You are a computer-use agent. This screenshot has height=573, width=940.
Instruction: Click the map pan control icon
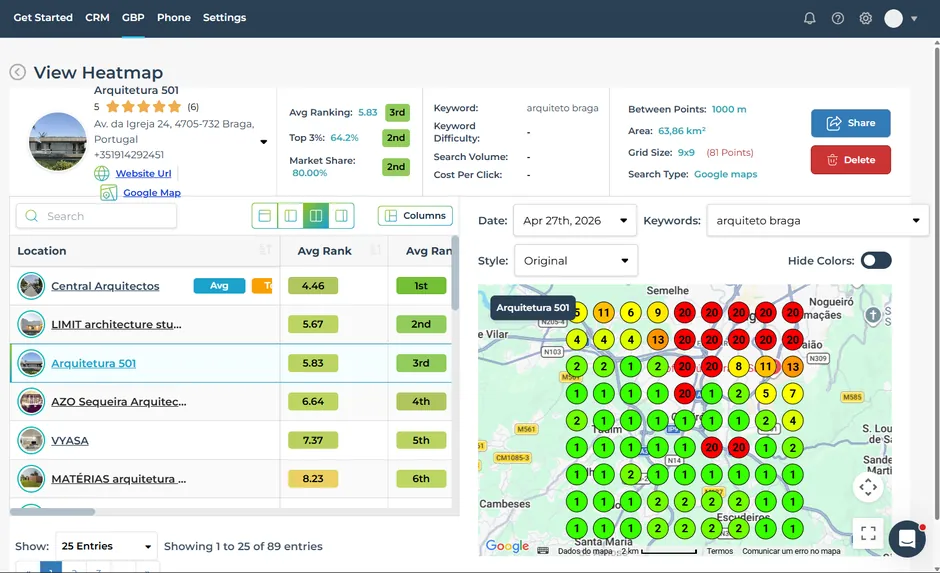pos(868,487)
